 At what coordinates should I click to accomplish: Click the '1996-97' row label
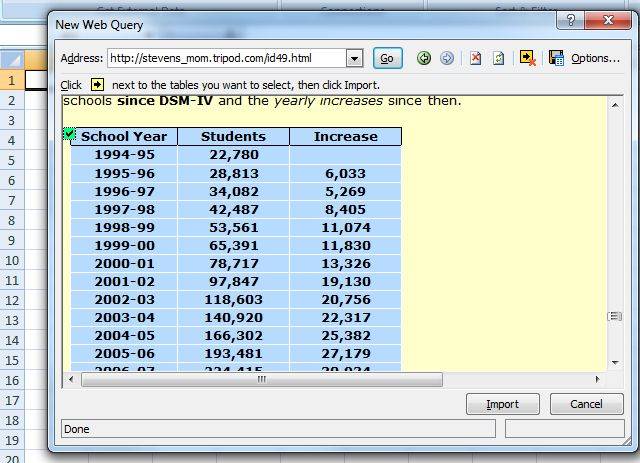click(x=124, y=191)
